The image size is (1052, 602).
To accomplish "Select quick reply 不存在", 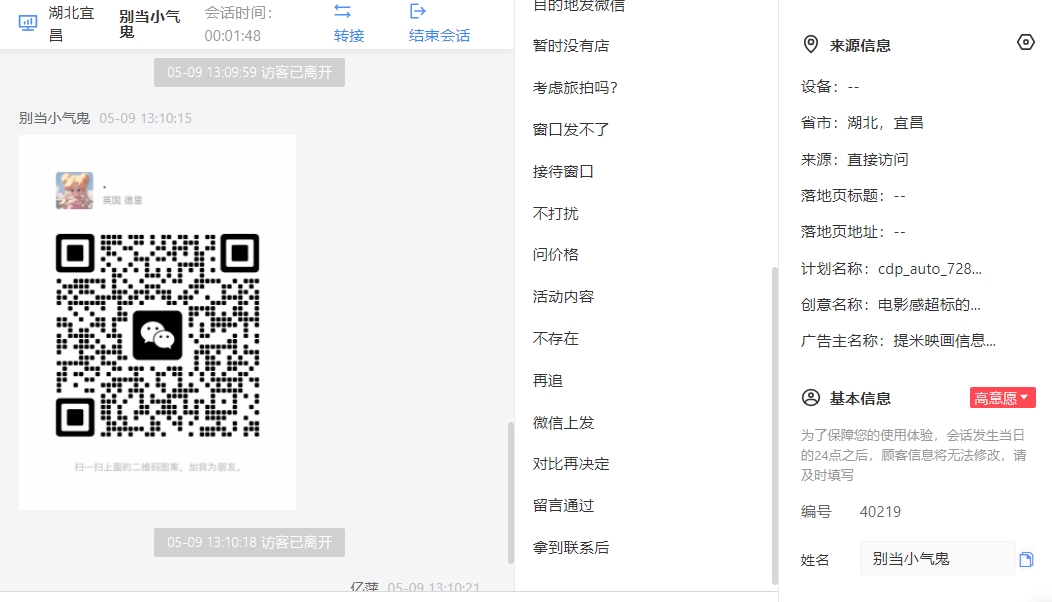I will 556,338.
